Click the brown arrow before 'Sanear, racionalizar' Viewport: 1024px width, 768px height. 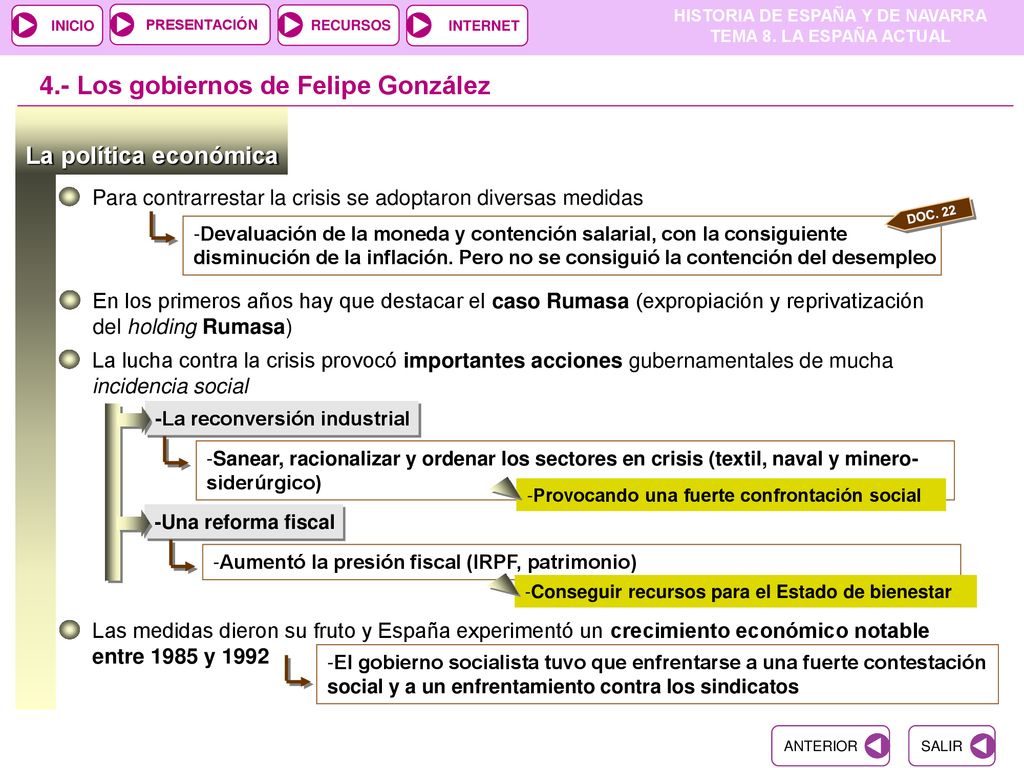coord(175,453)
